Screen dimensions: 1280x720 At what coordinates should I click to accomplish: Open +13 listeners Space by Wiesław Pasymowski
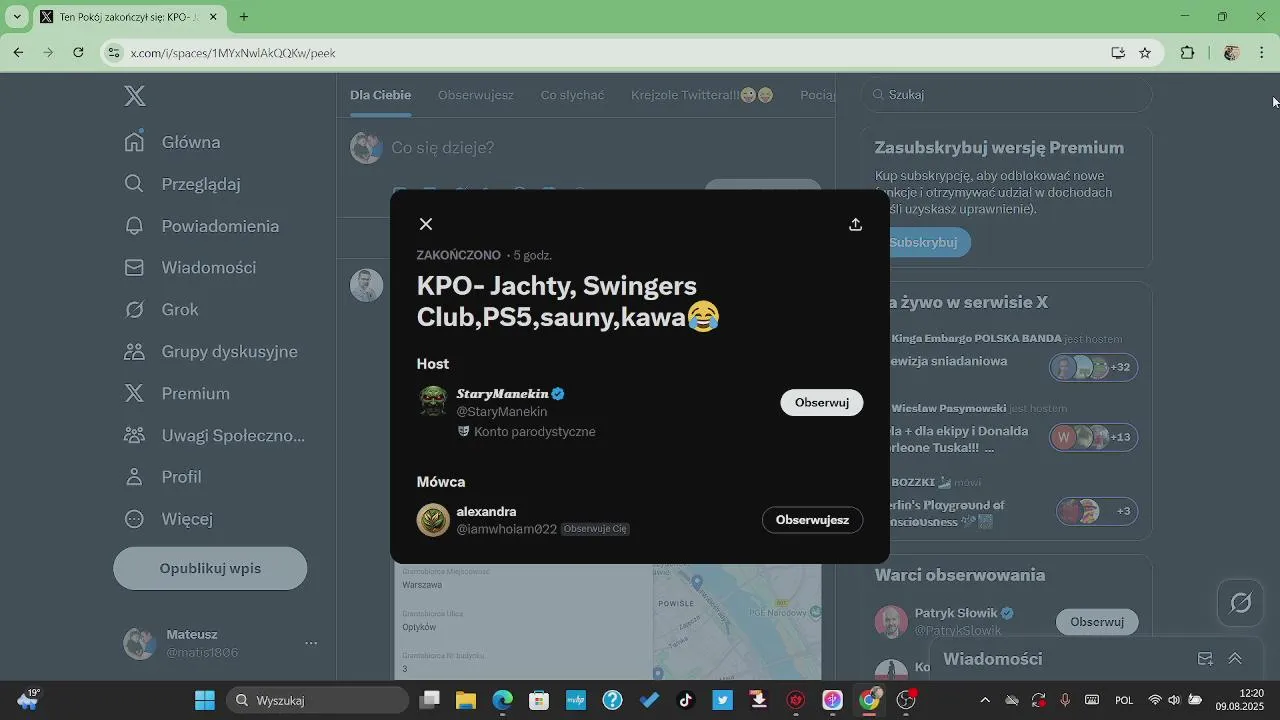click(1093, 437)
